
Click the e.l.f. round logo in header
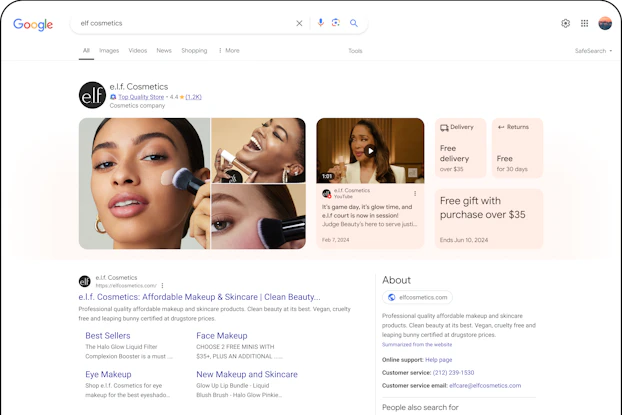(x=92, y=95)
